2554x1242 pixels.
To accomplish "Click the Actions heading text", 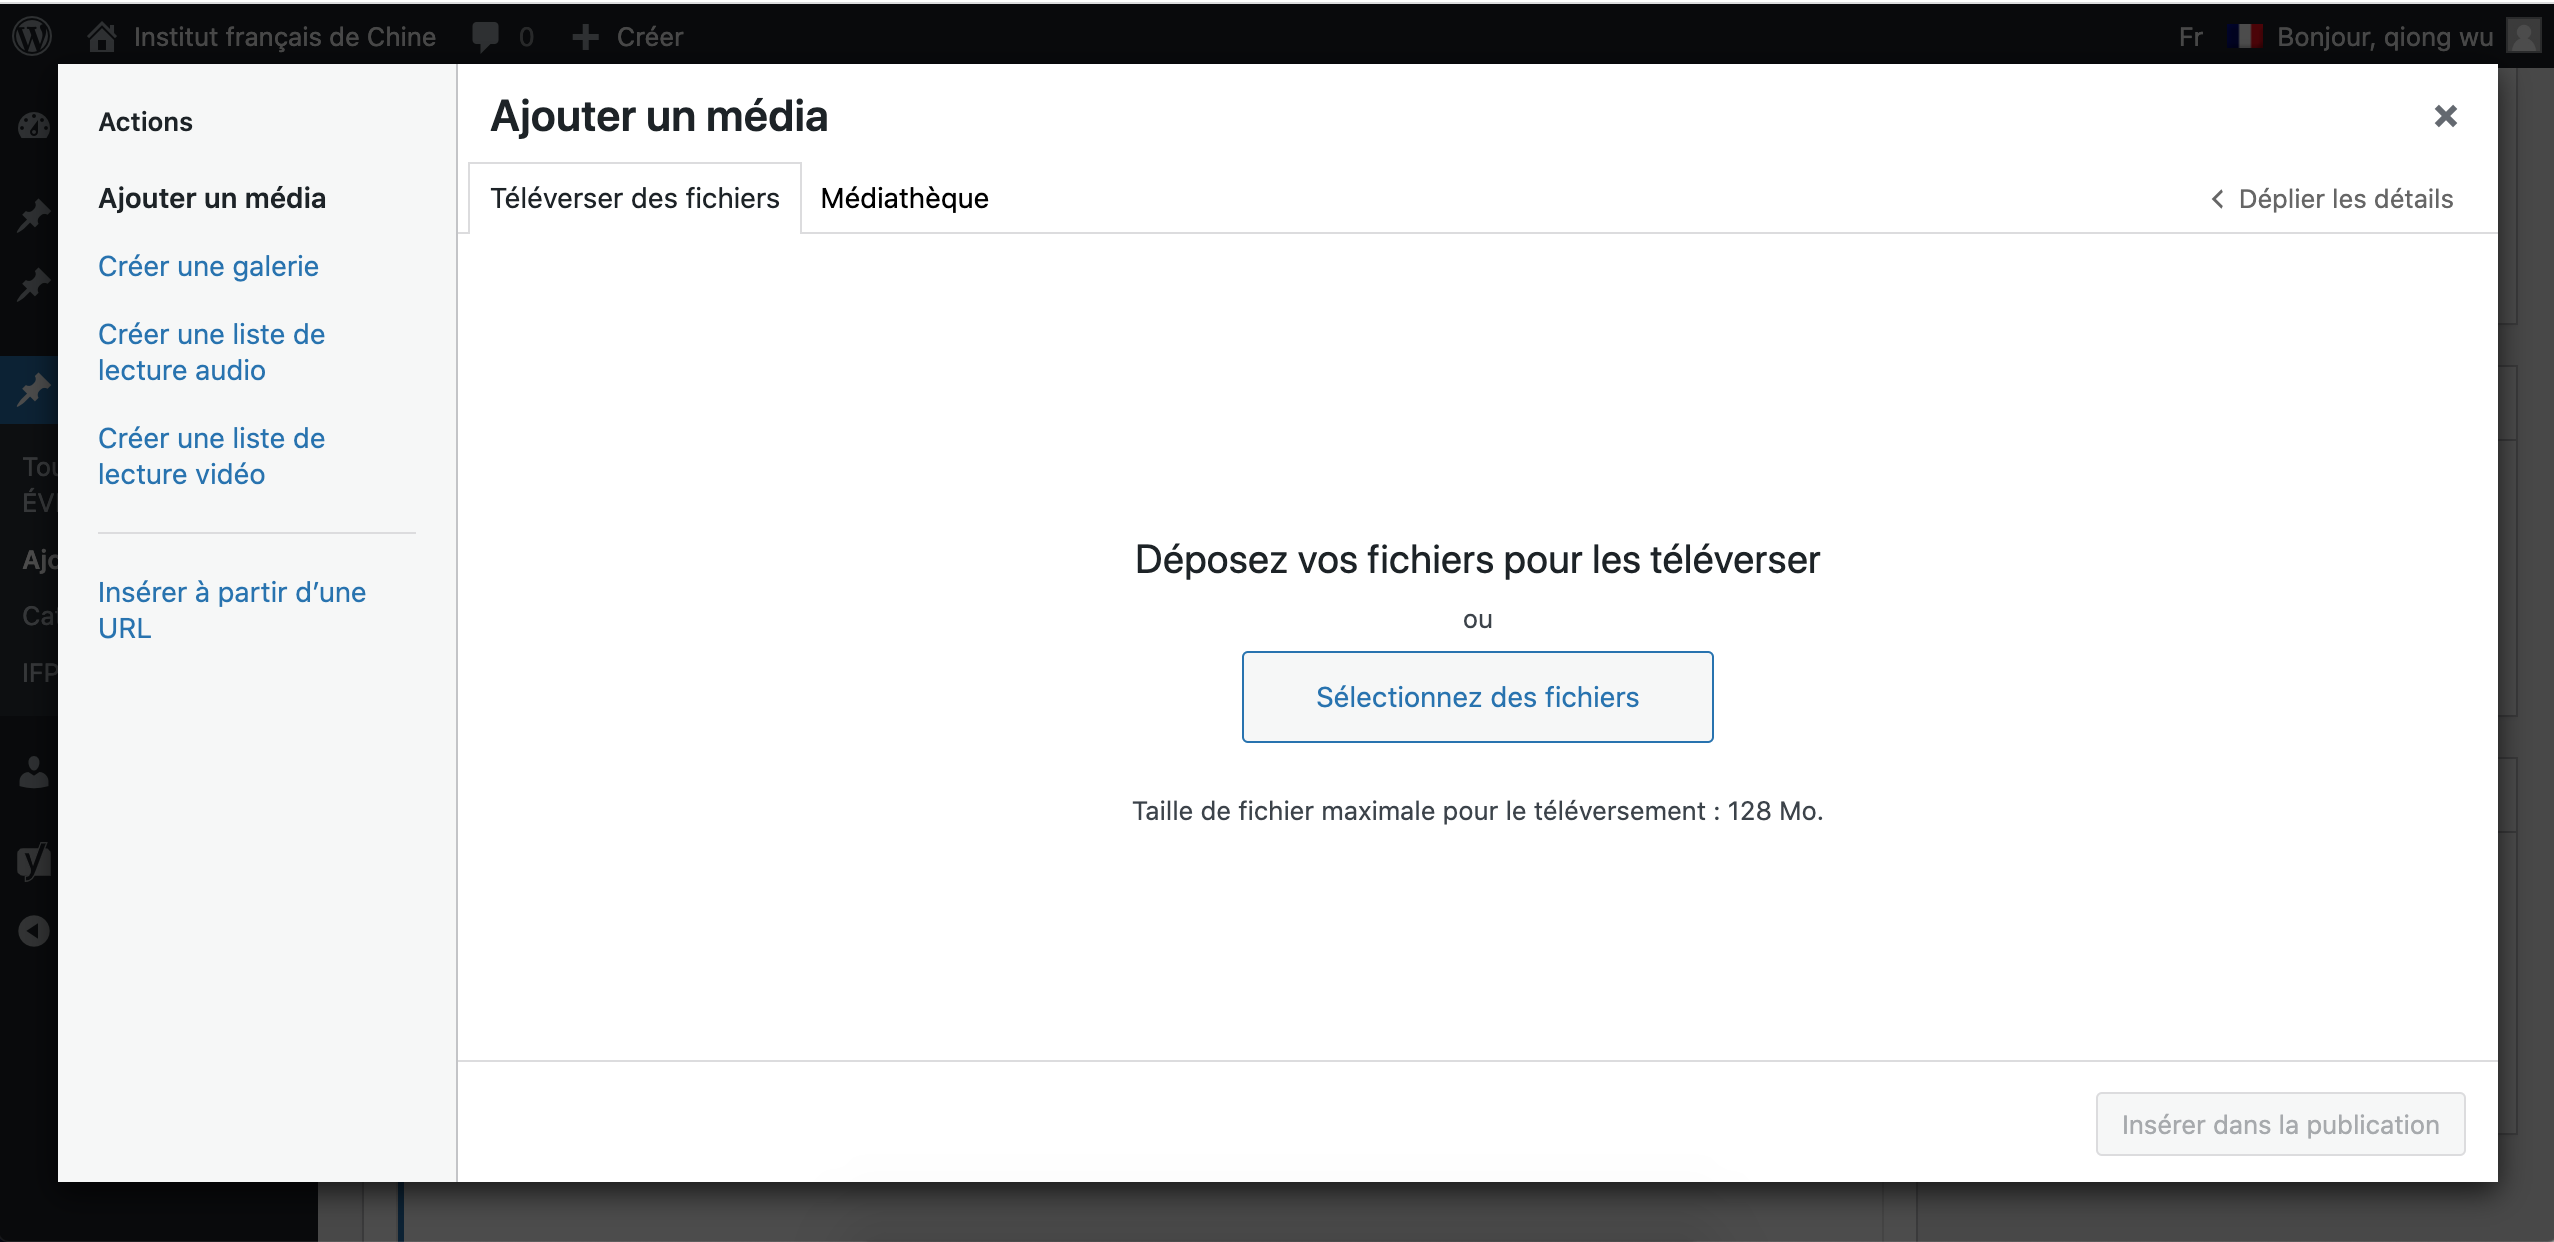I will click(x=145, y=122).
